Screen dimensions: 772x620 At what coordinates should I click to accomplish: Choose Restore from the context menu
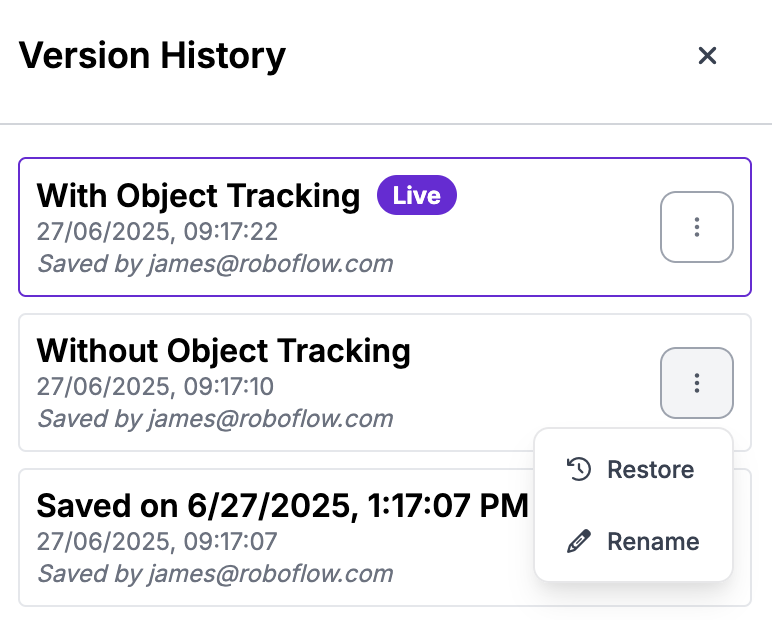click(x=650, y=469)
